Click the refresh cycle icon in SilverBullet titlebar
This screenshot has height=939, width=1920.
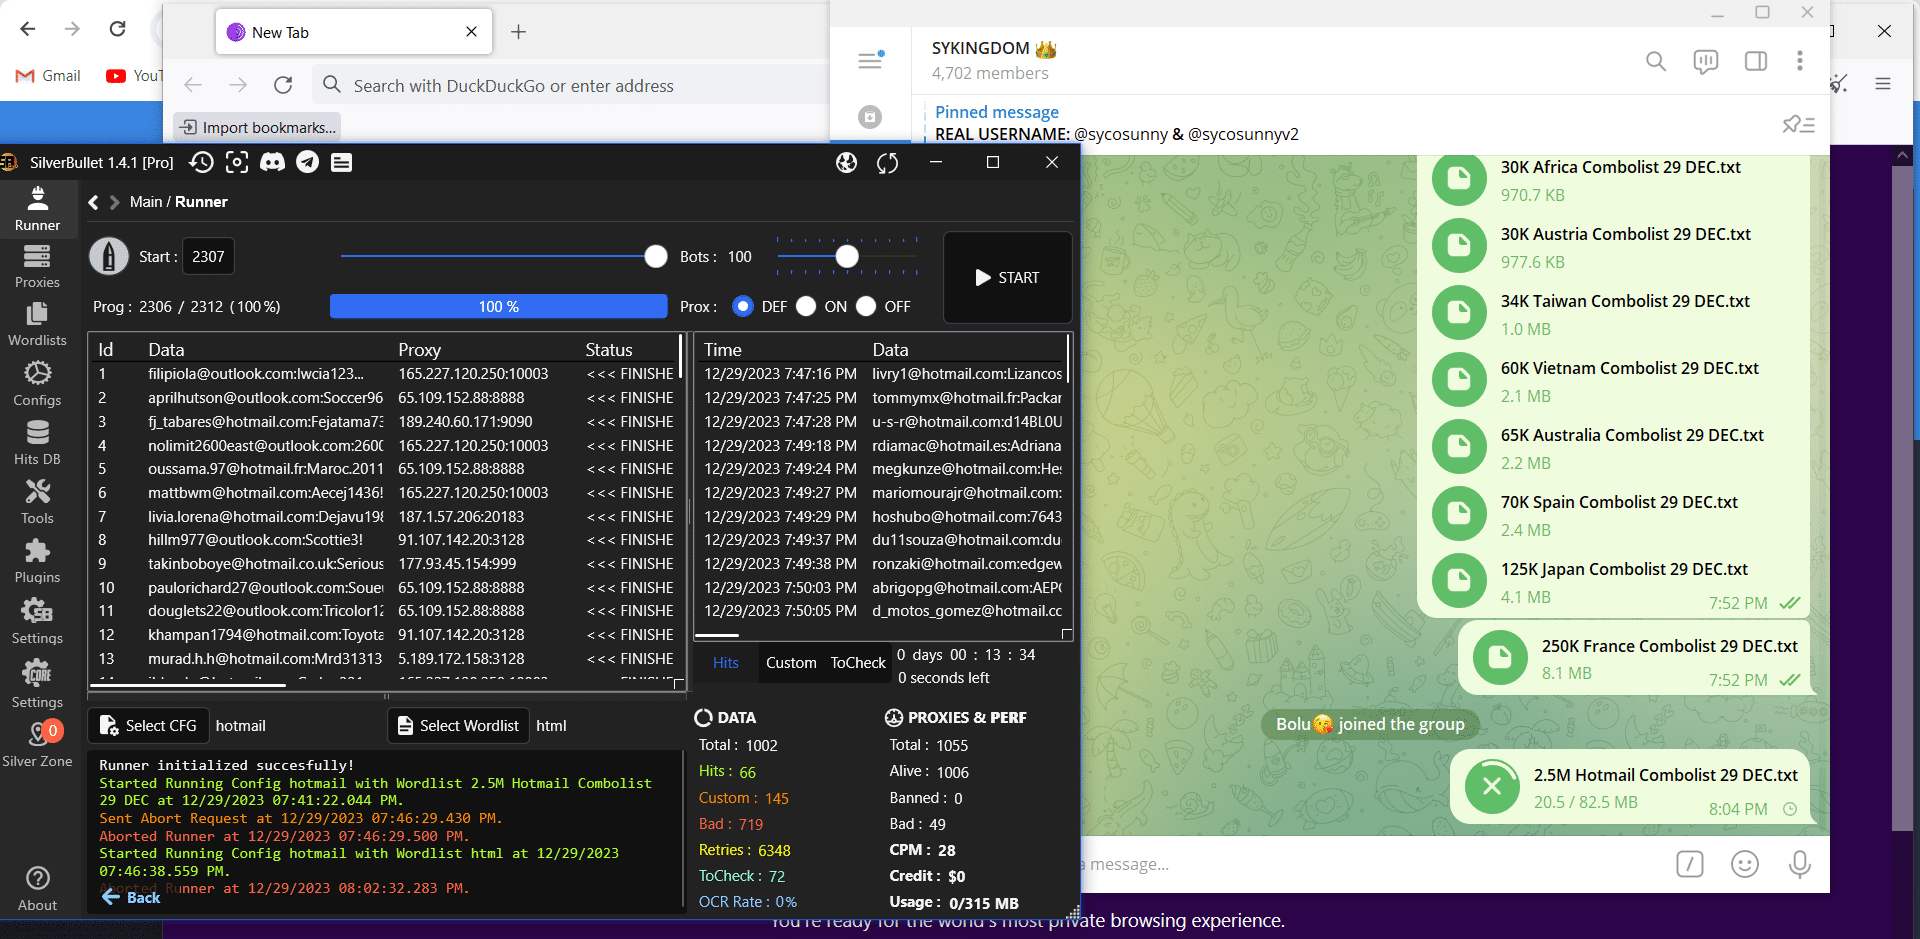pos(888,162)
